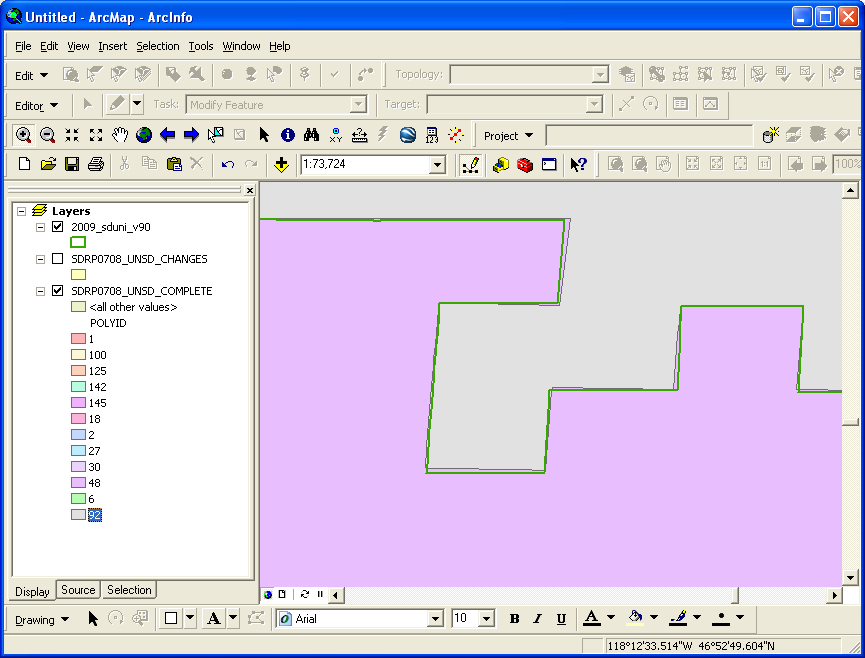Open an existing map file
Image resolution: width=865 pixels, height=658 pixels.
(x=49, y=164)
